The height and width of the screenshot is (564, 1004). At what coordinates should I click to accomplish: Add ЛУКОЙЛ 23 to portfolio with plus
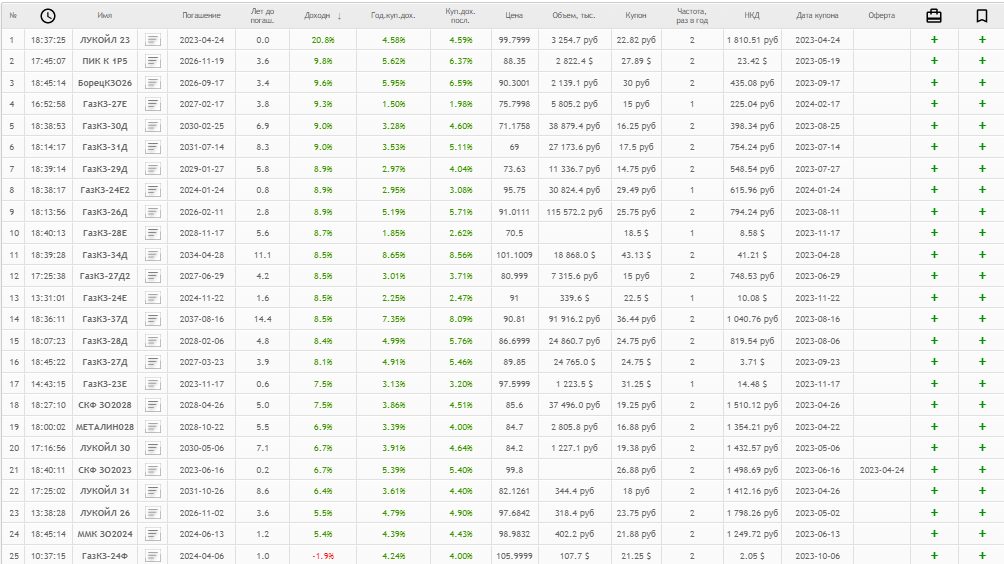[x=934, y=40]
